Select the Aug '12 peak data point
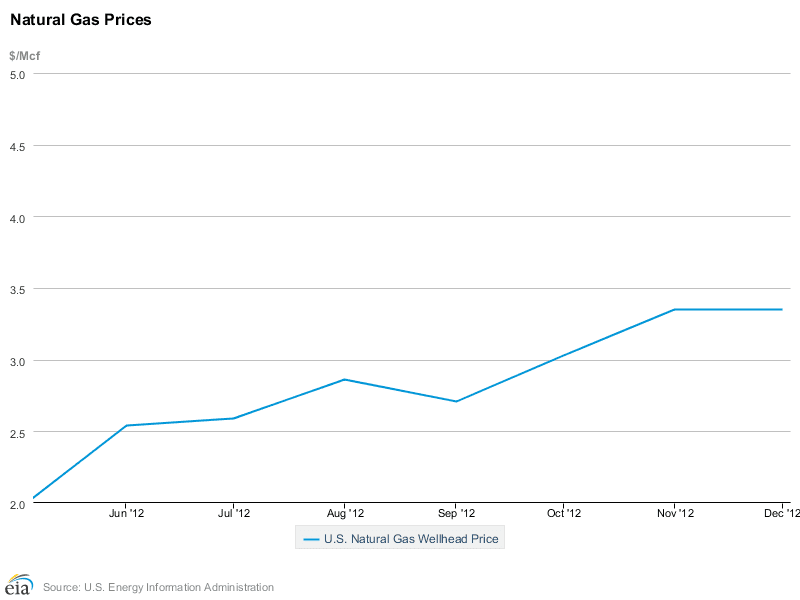 tap(344, 380)
